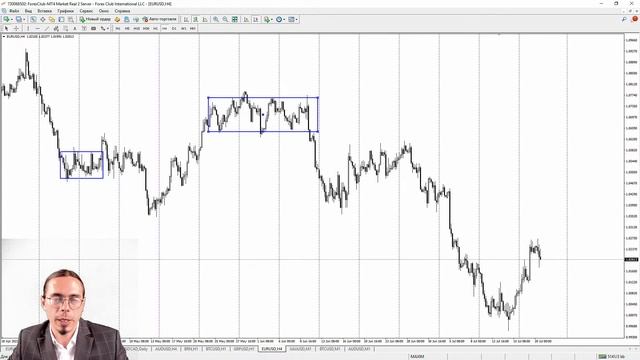Switch to the AUDUSD,H4 chart tab
This screenshot has height=360, width=640.
coord(166,349)
